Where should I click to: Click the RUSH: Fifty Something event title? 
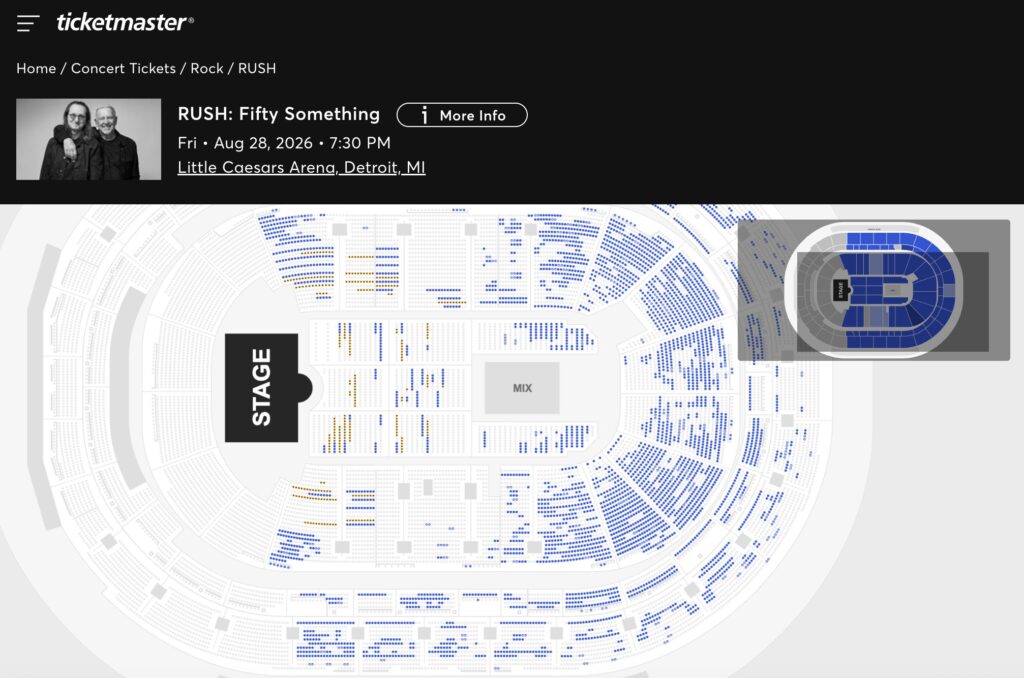pos(279,114)
